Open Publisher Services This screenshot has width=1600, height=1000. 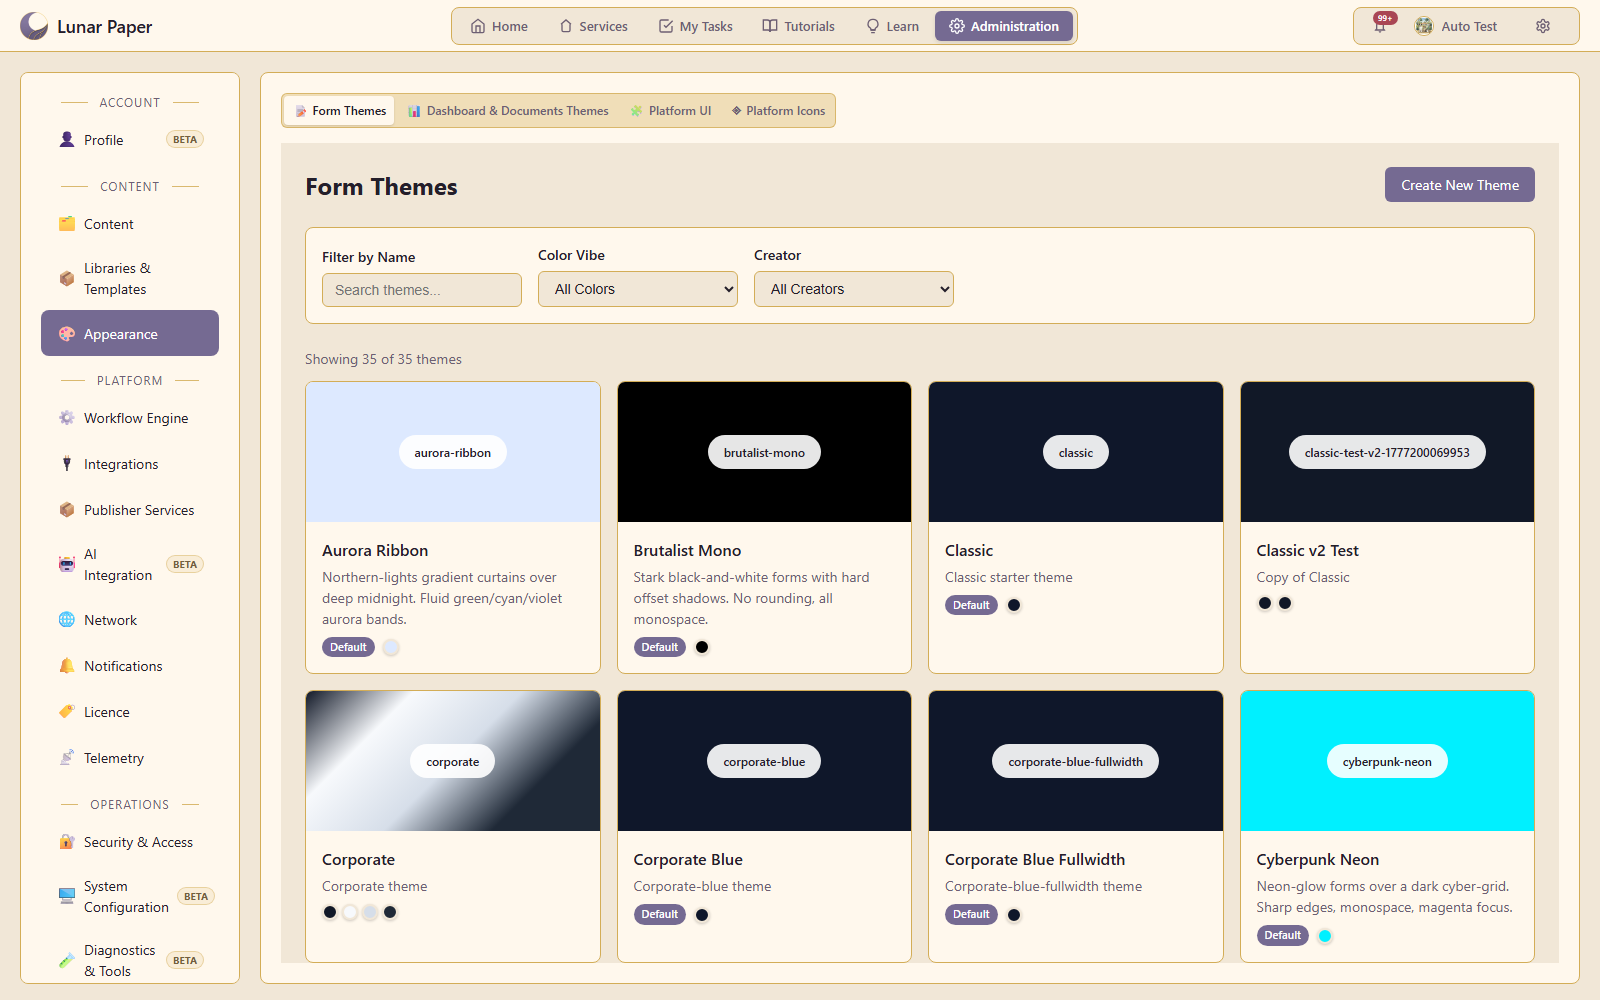[x=130, y=510]
